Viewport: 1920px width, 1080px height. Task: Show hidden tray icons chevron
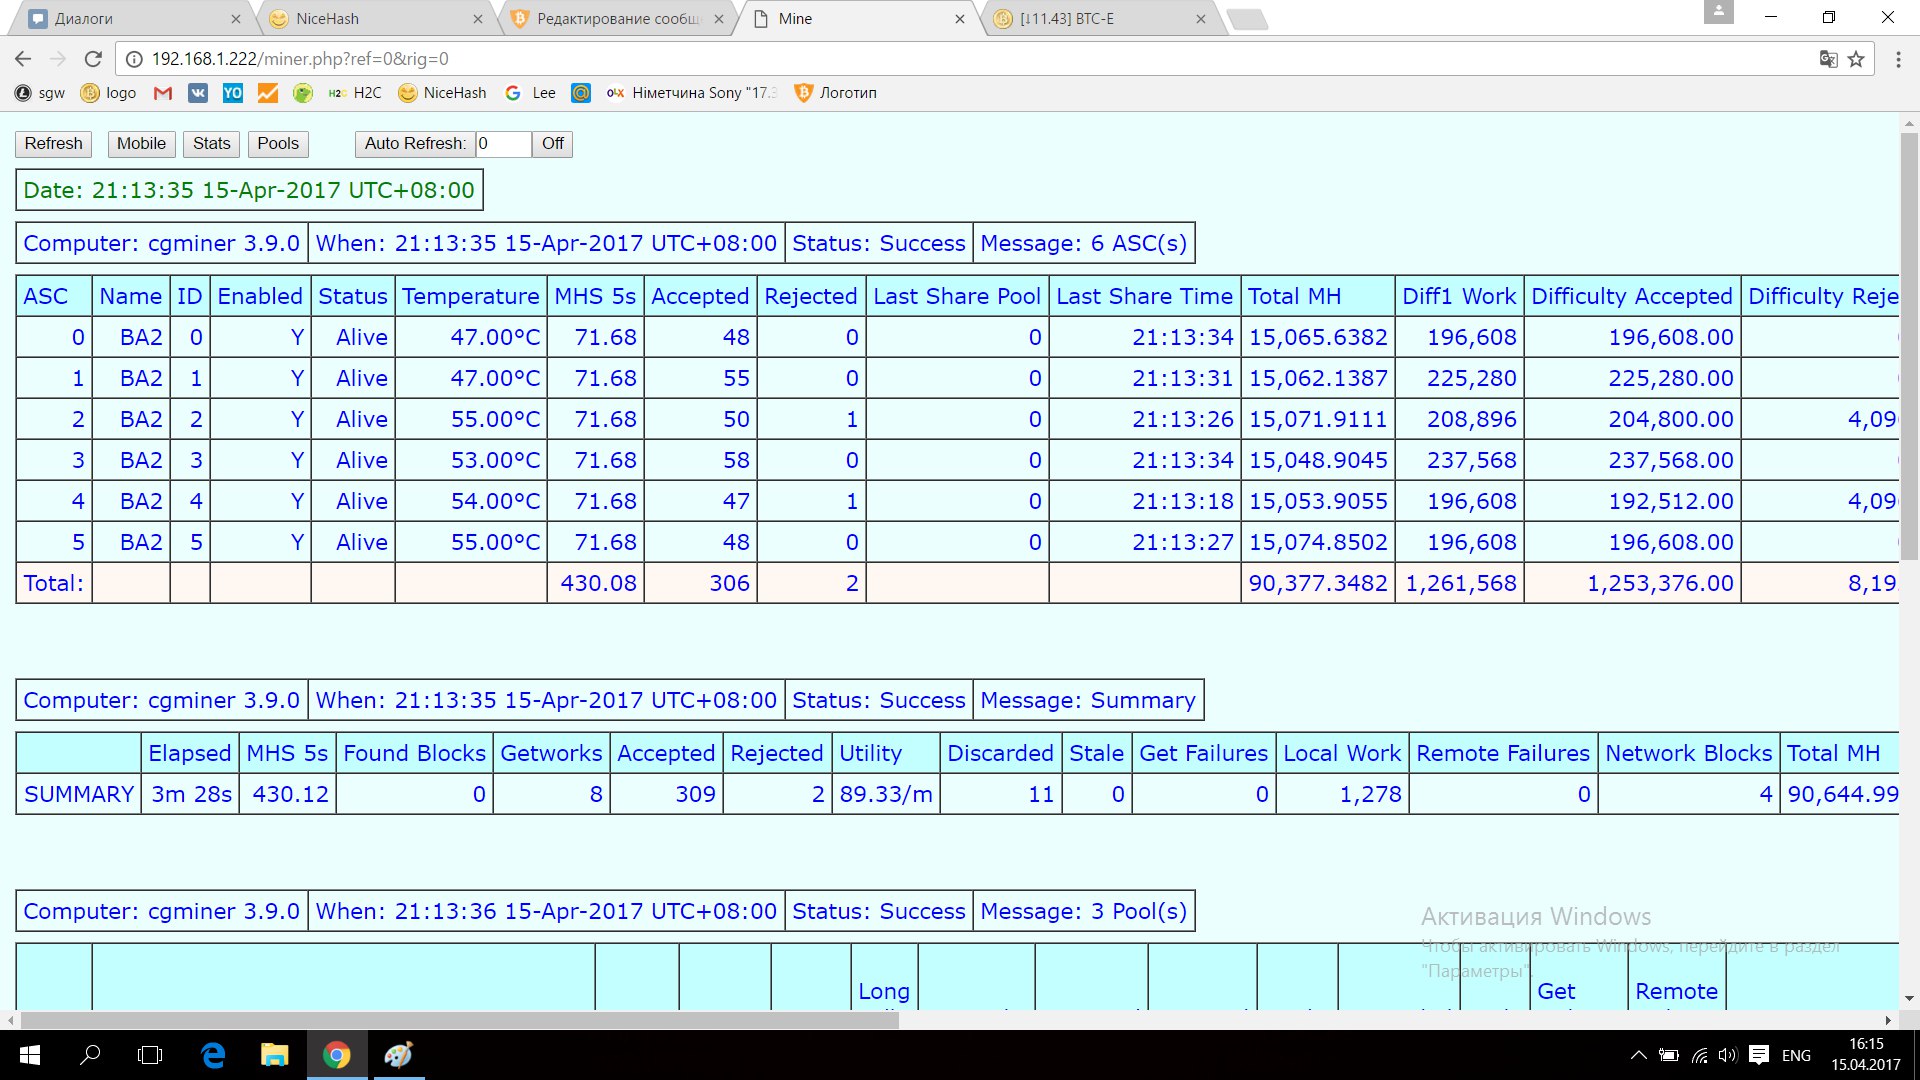click(x=1638, y=1055)
